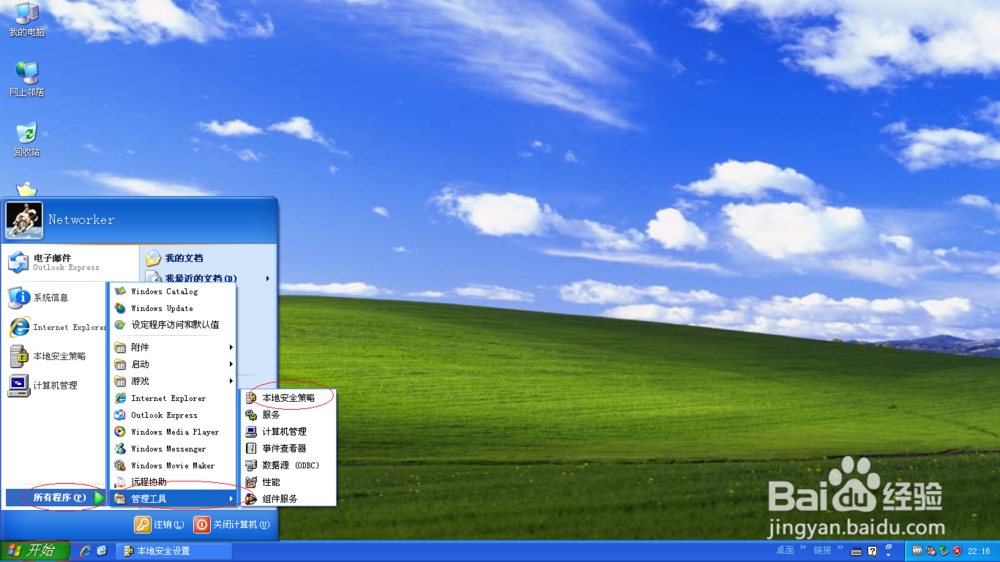
Task: Expand the 启动 program folder
Action: 173,364
